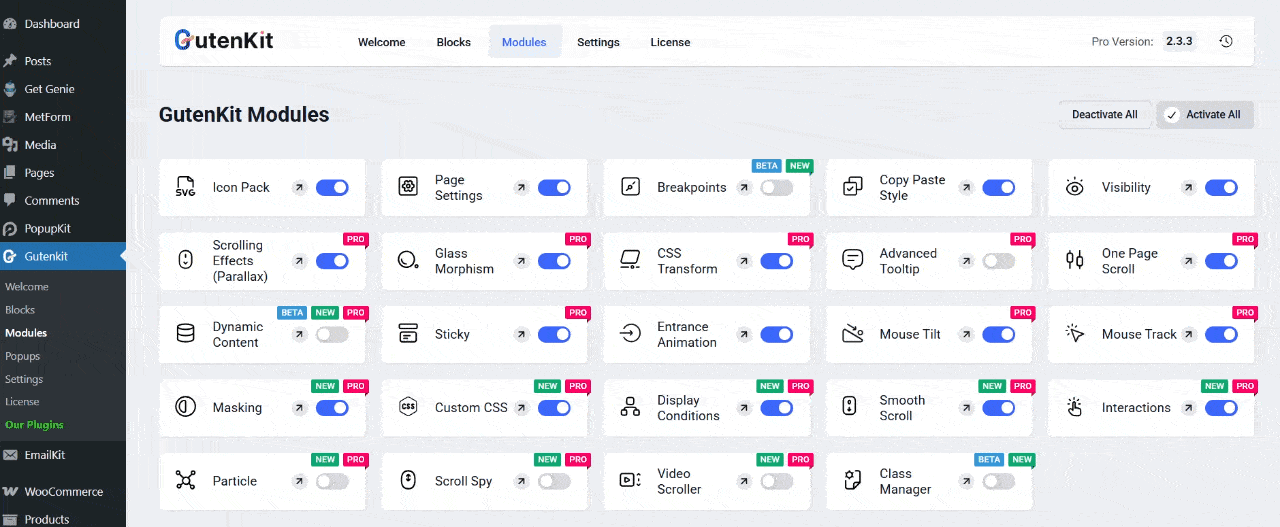1280x527 pixels.
Task: Click the version history clock icon
Action: (1226, 42)
